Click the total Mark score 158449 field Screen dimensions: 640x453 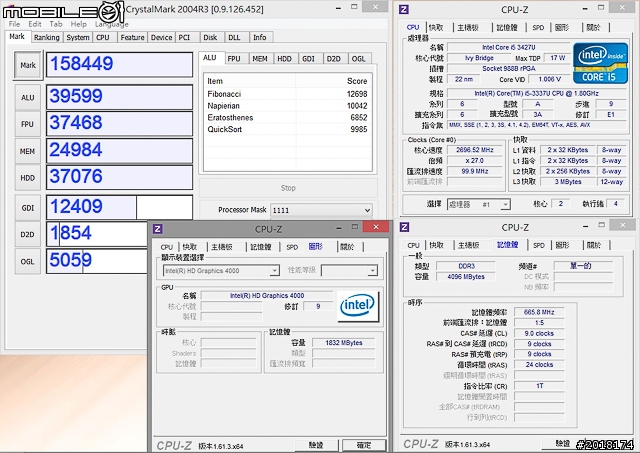coord(120,64)
